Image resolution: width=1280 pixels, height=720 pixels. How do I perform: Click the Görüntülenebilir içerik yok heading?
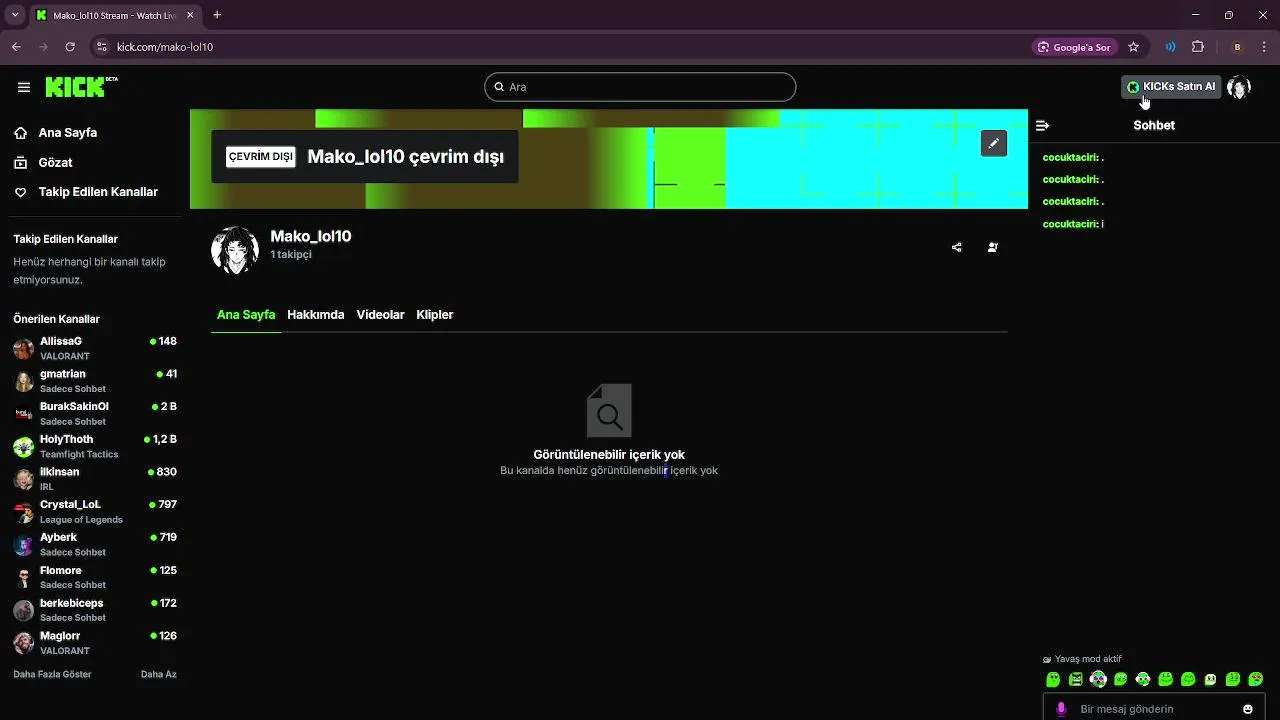609,454
